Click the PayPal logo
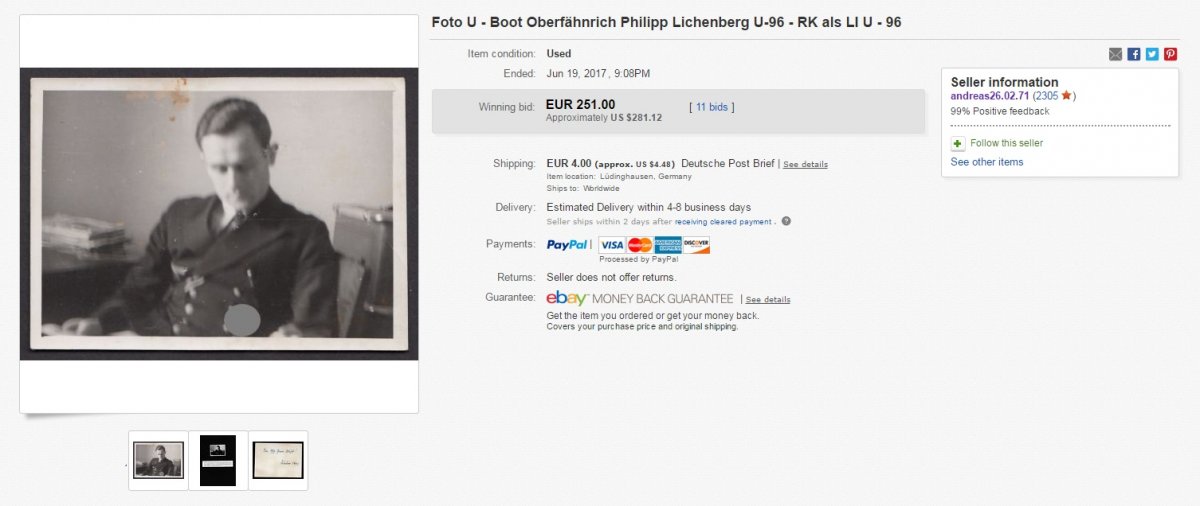Image resolution: width=1200 pixels, height=506 pixels. (x=568, y=245)
